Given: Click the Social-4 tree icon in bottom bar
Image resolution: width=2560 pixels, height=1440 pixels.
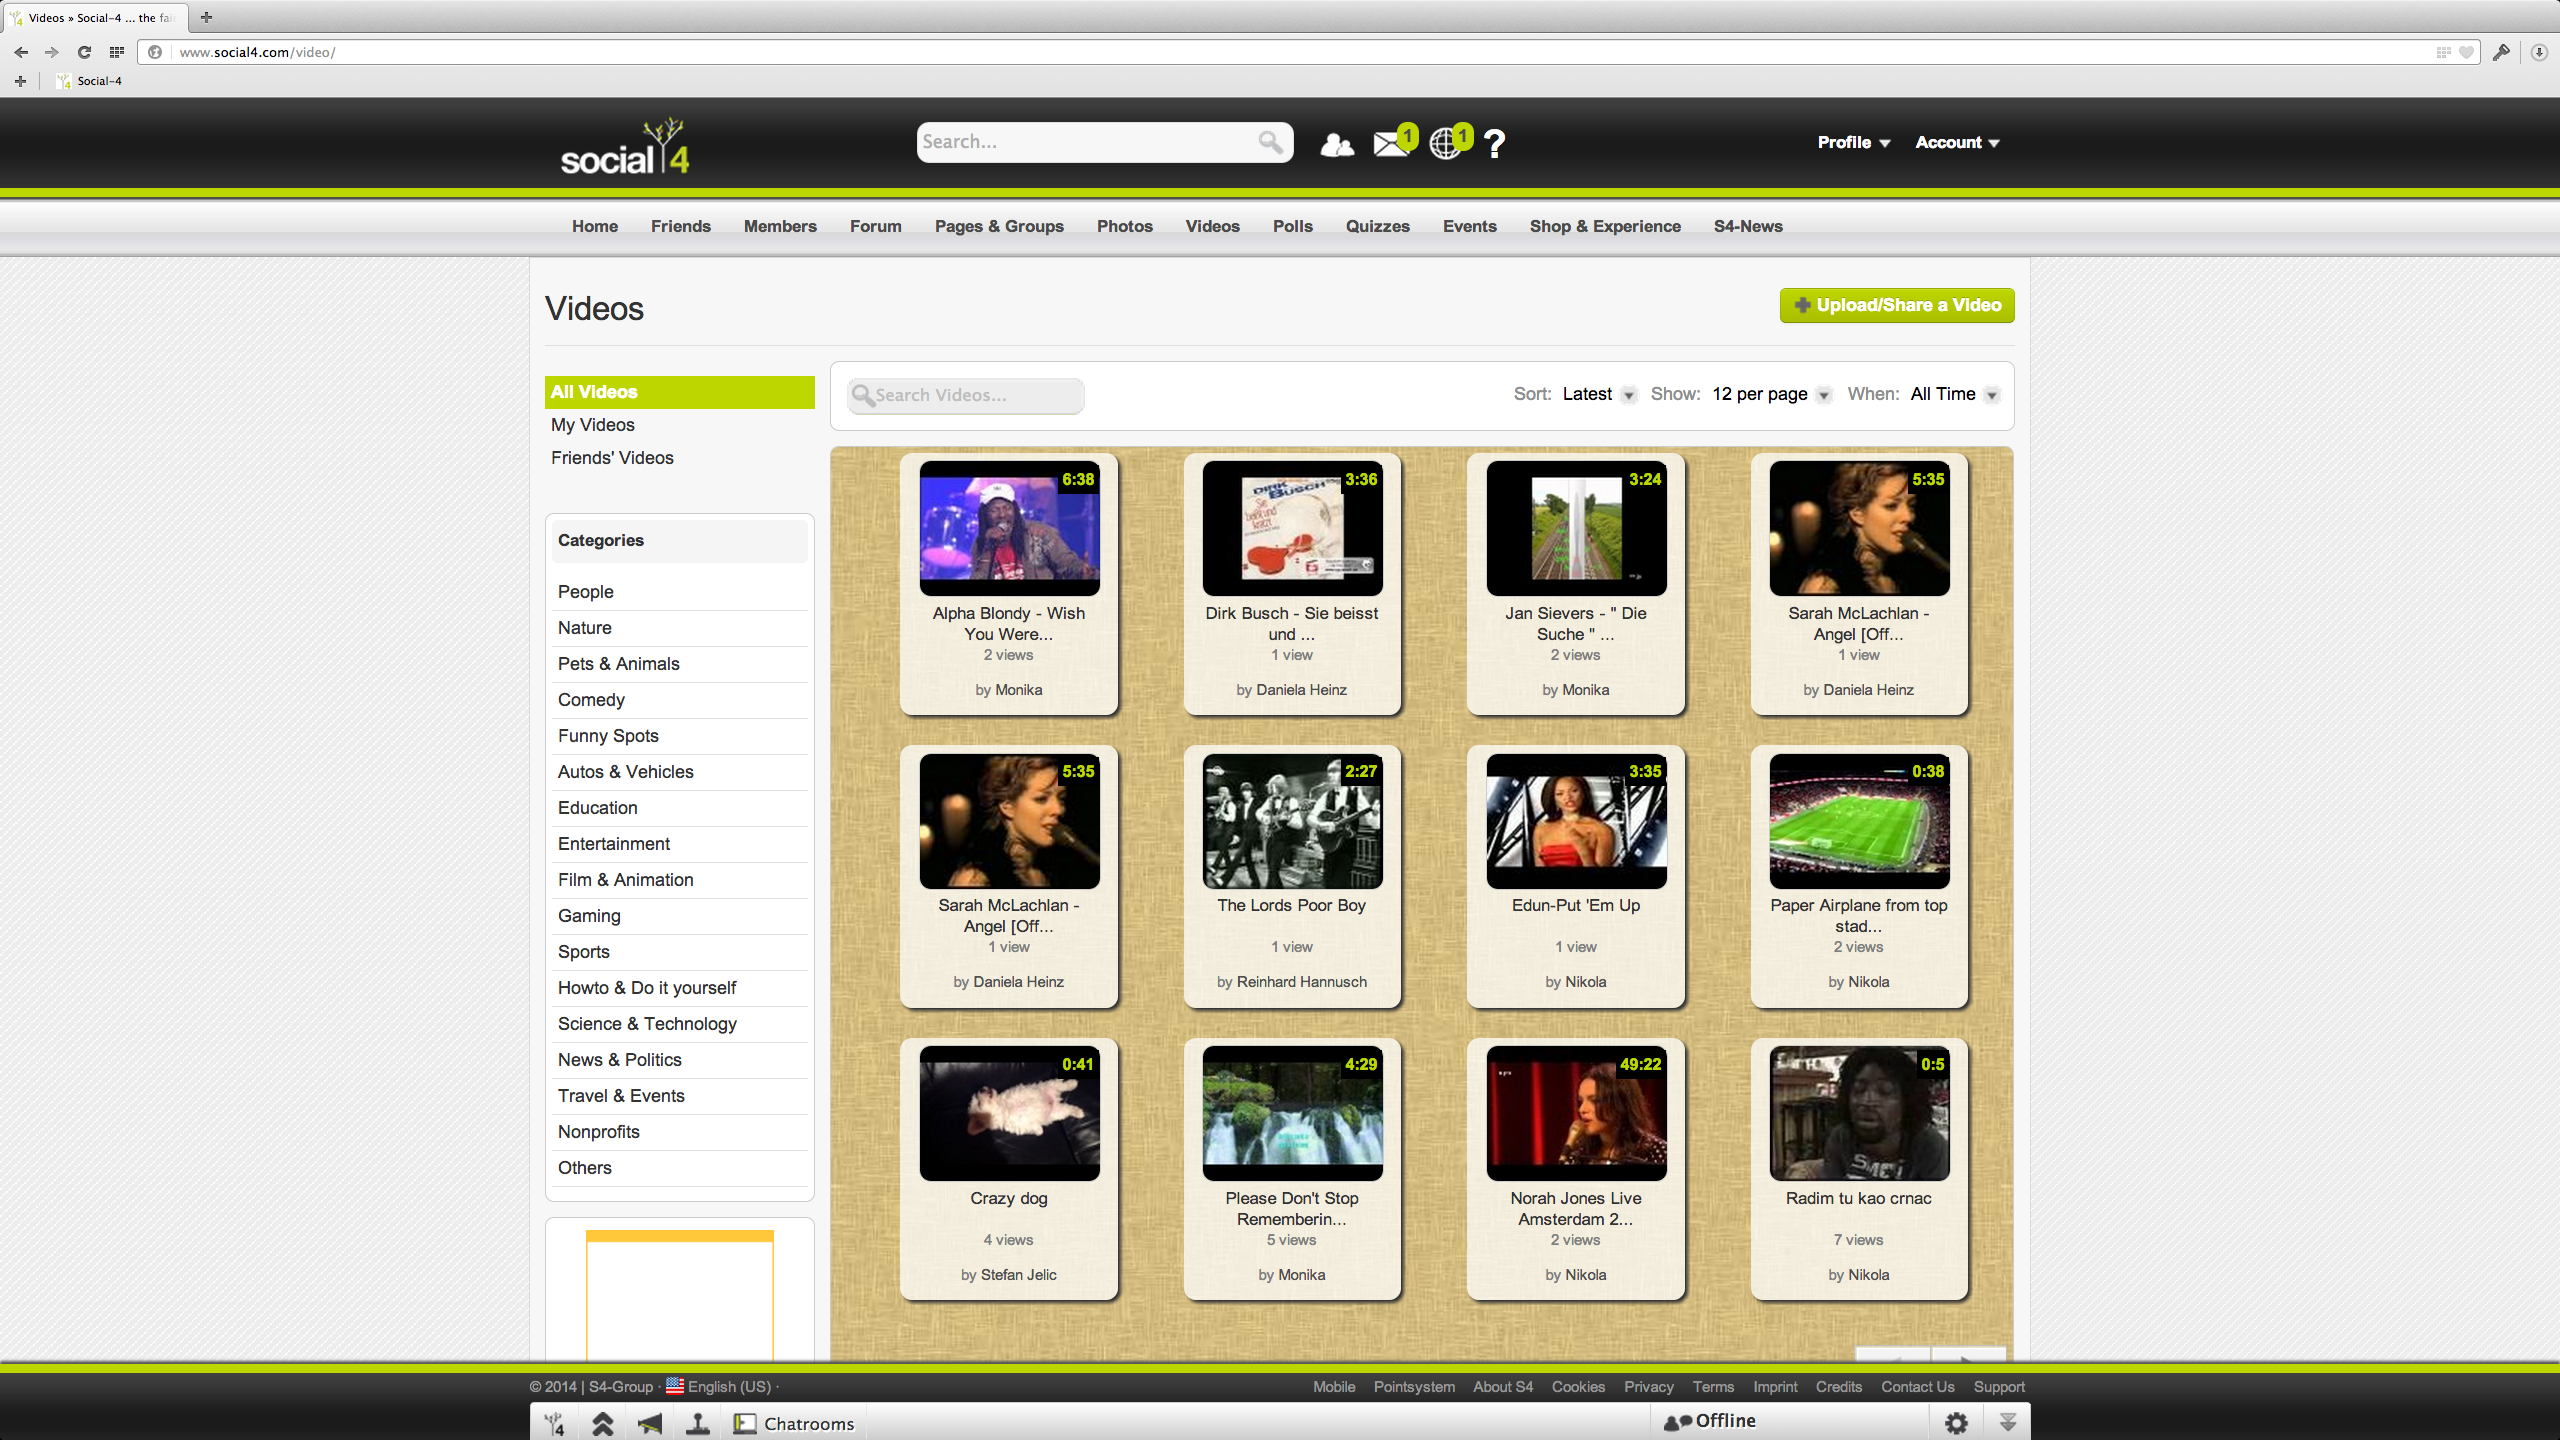Looking at the screenshot, I should (x=555, y=1423).
